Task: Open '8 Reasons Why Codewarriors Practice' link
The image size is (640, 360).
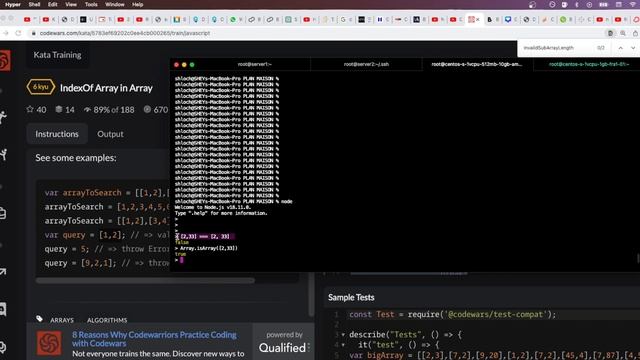Action: (154, 339)
